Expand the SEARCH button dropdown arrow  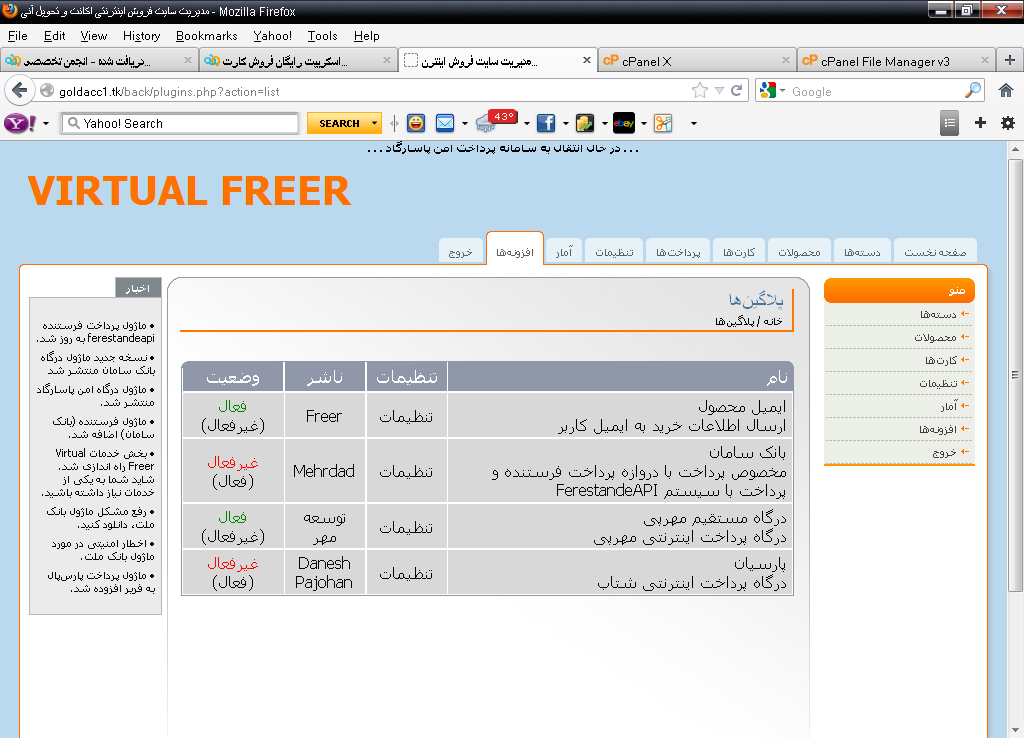pos(374,123)
